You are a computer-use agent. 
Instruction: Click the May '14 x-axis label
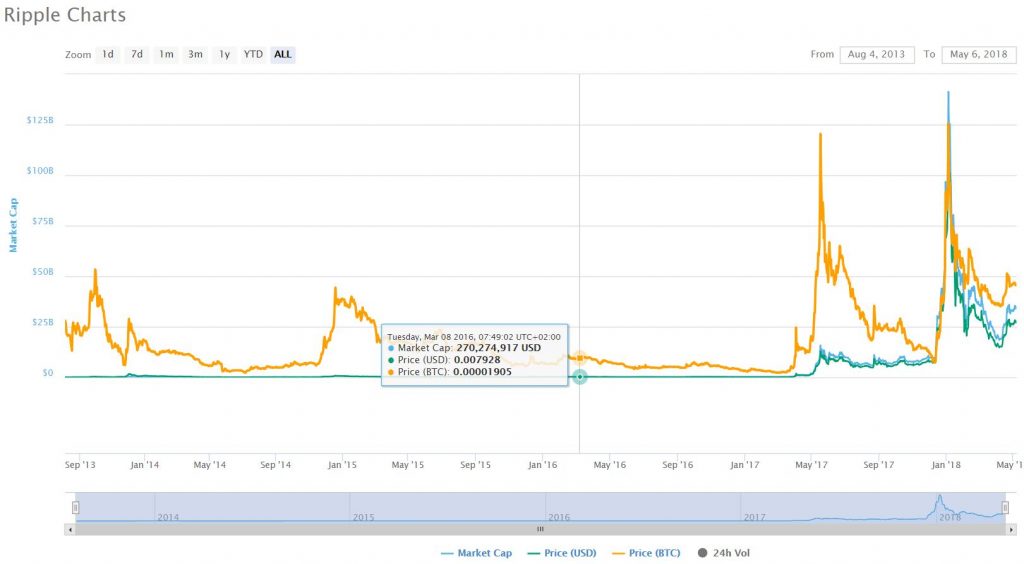pyautogui.click(x=210, y=465)
